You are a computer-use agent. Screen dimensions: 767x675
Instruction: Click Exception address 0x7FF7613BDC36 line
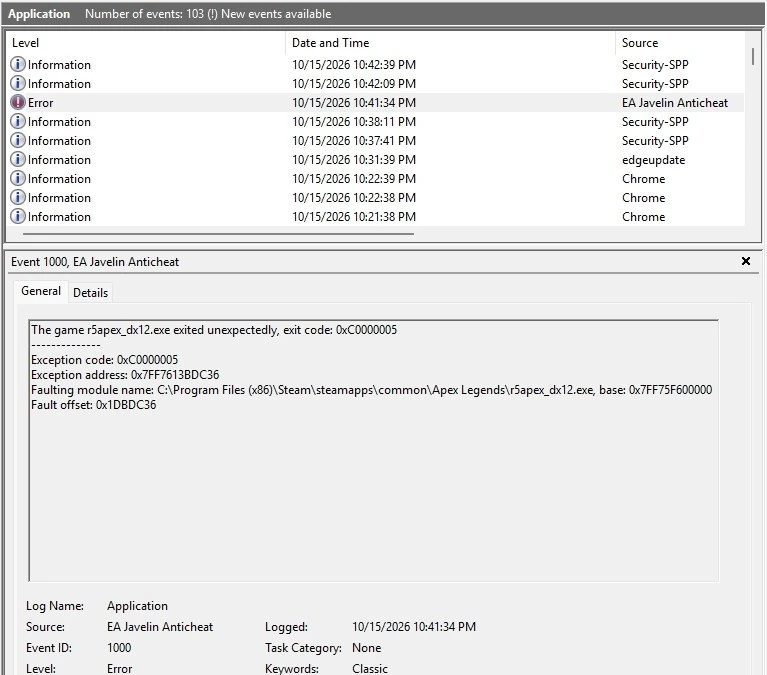coord(125,375)
